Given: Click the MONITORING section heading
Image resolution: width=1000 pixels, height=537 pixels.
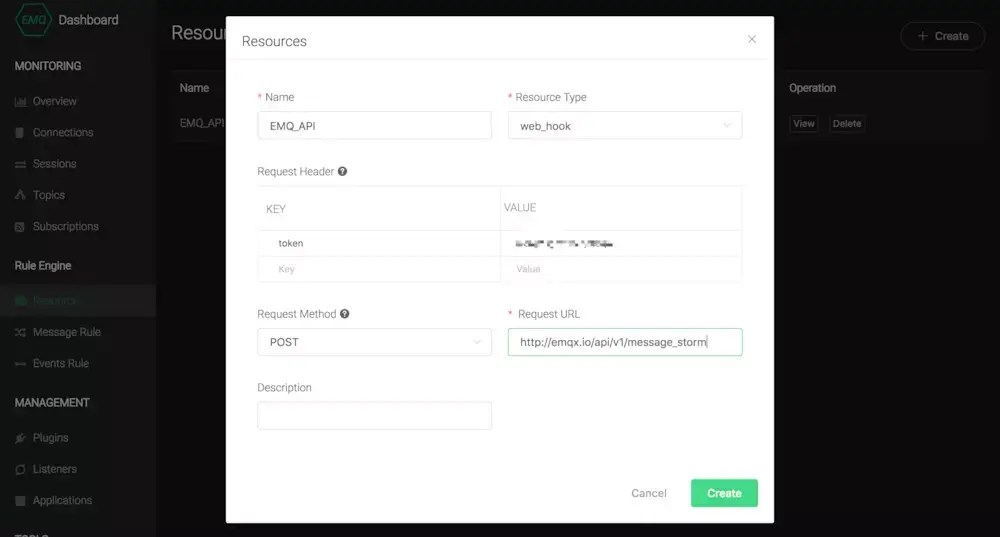Looking at the screenshot, I should point(48,66).
